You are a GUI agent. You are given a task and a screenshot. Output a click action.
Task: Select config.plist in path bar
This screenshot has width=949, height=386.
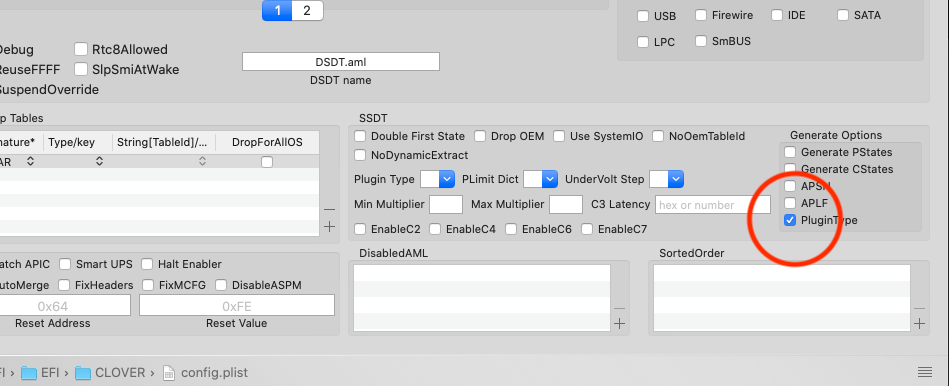tap(206, 373)
